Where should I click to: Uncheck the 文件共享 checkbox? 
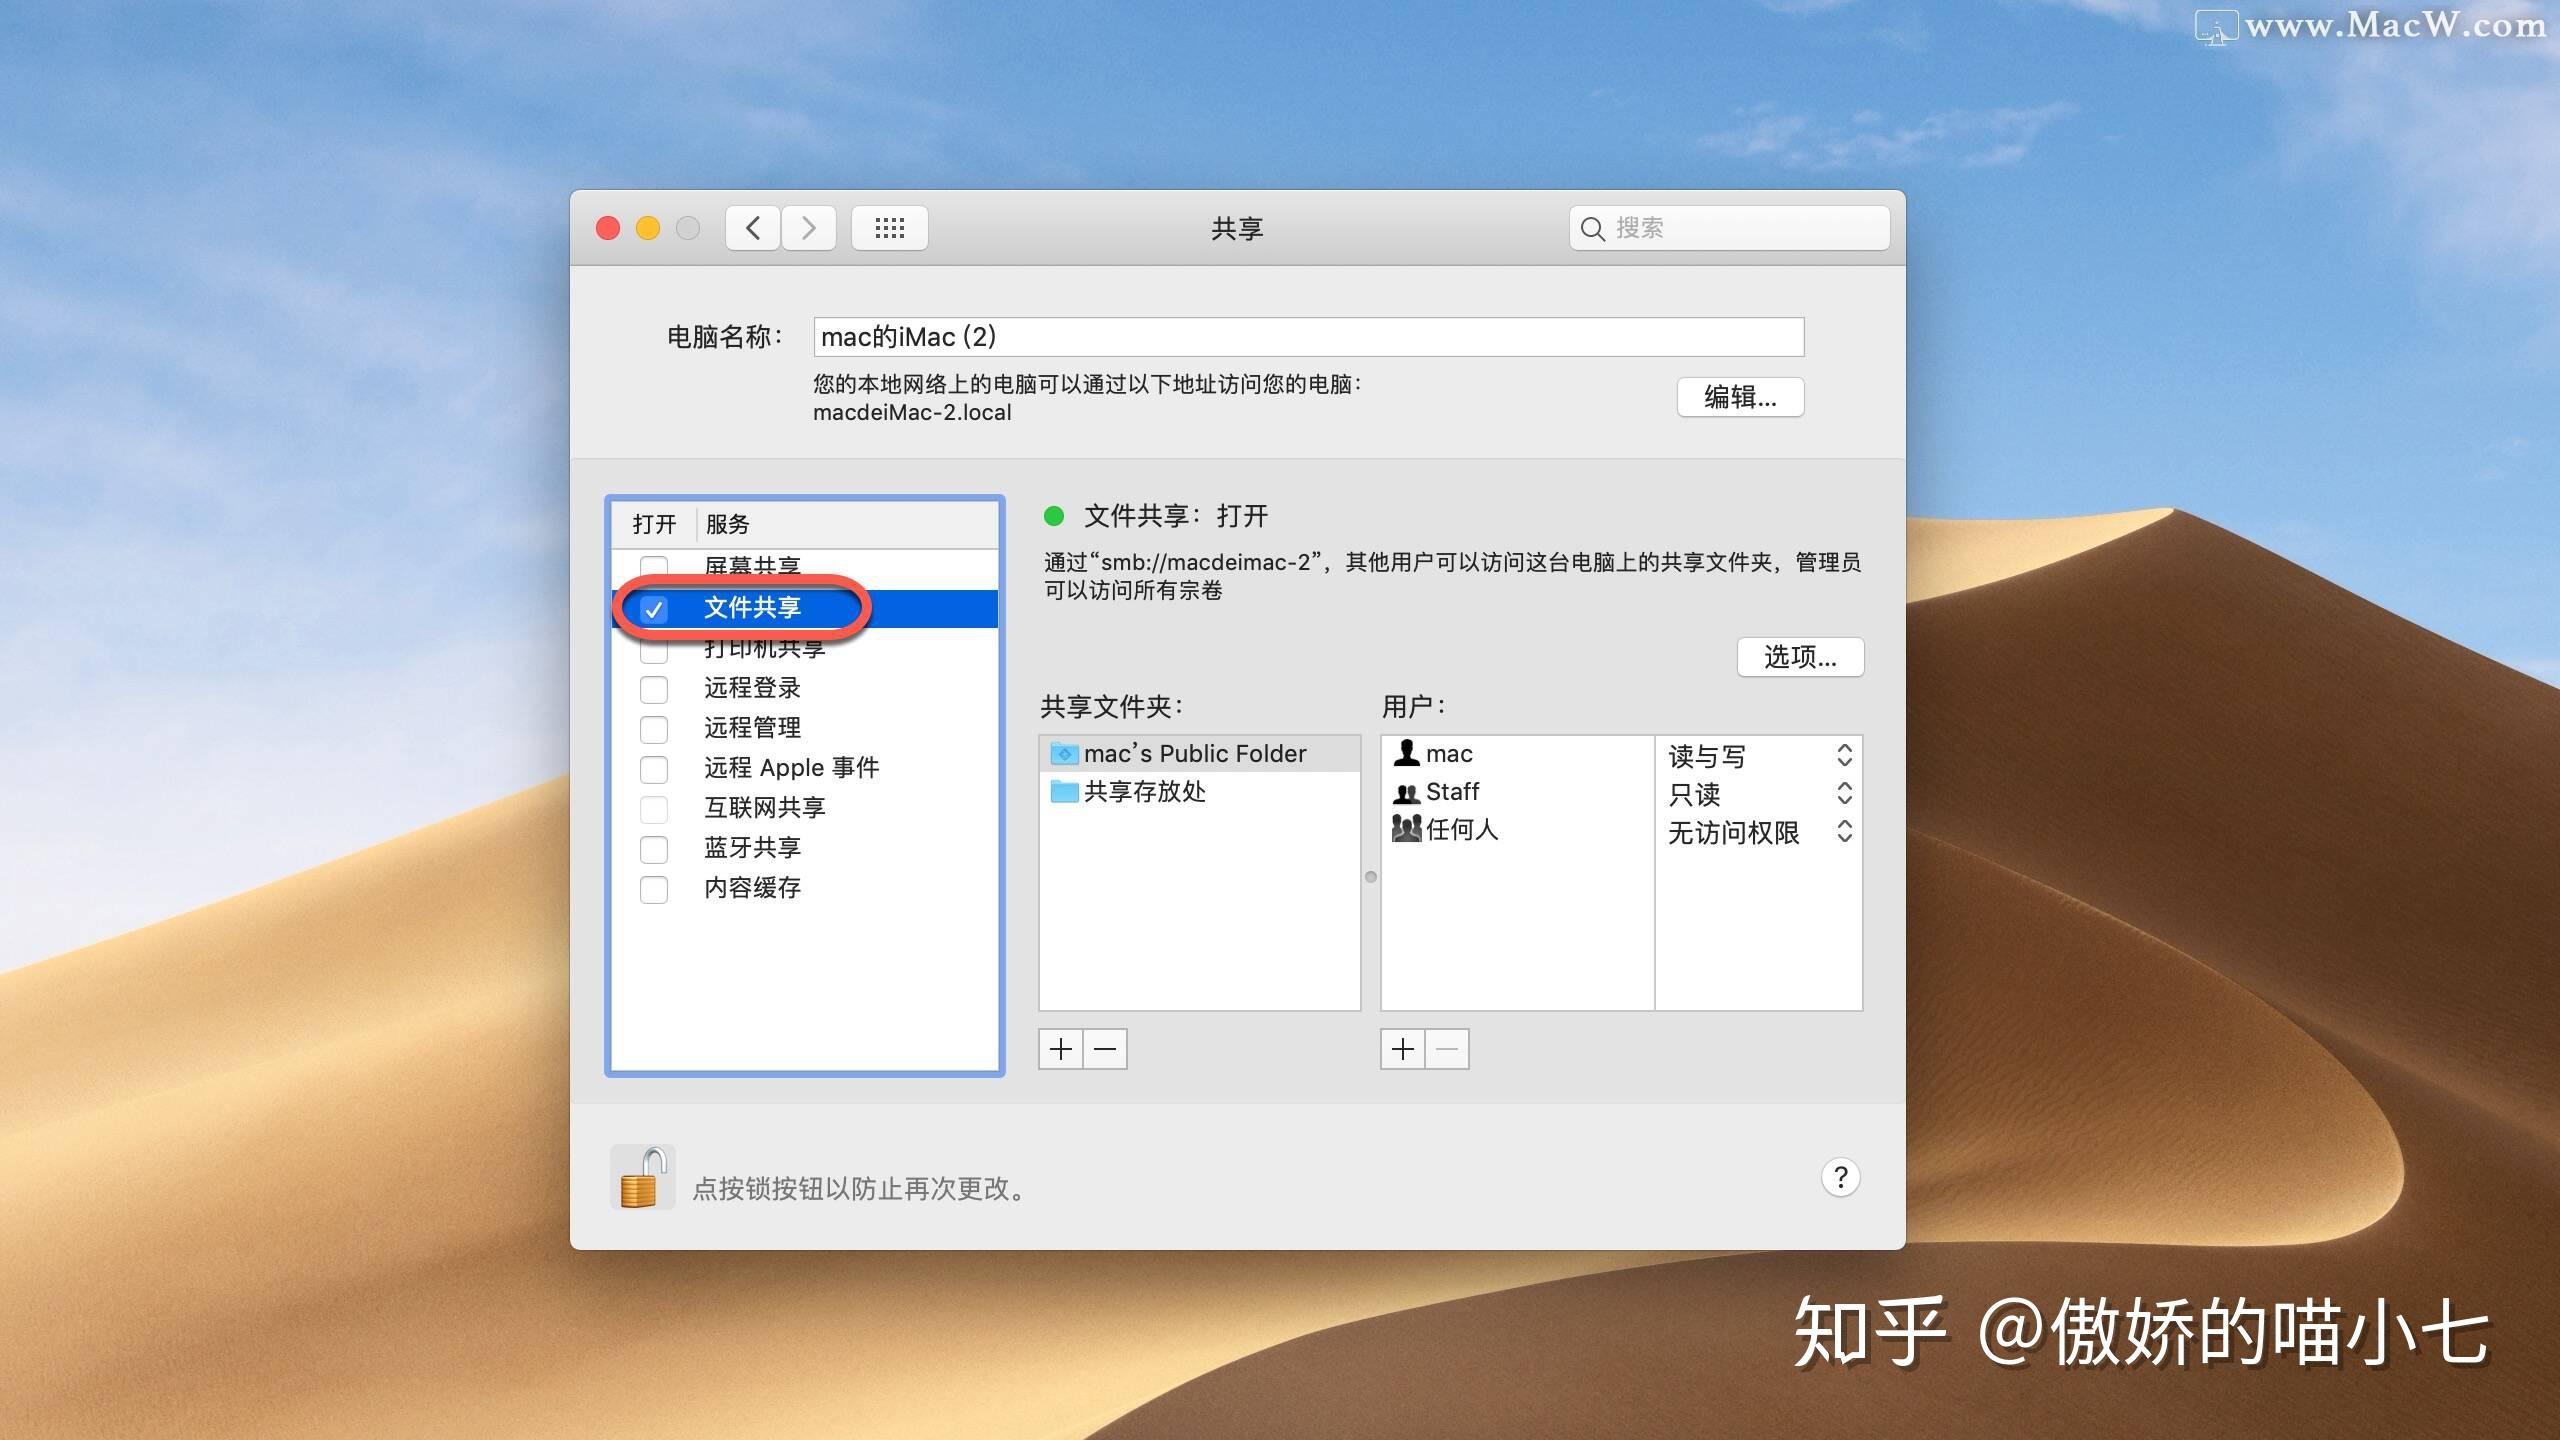[x=654, y=609]
